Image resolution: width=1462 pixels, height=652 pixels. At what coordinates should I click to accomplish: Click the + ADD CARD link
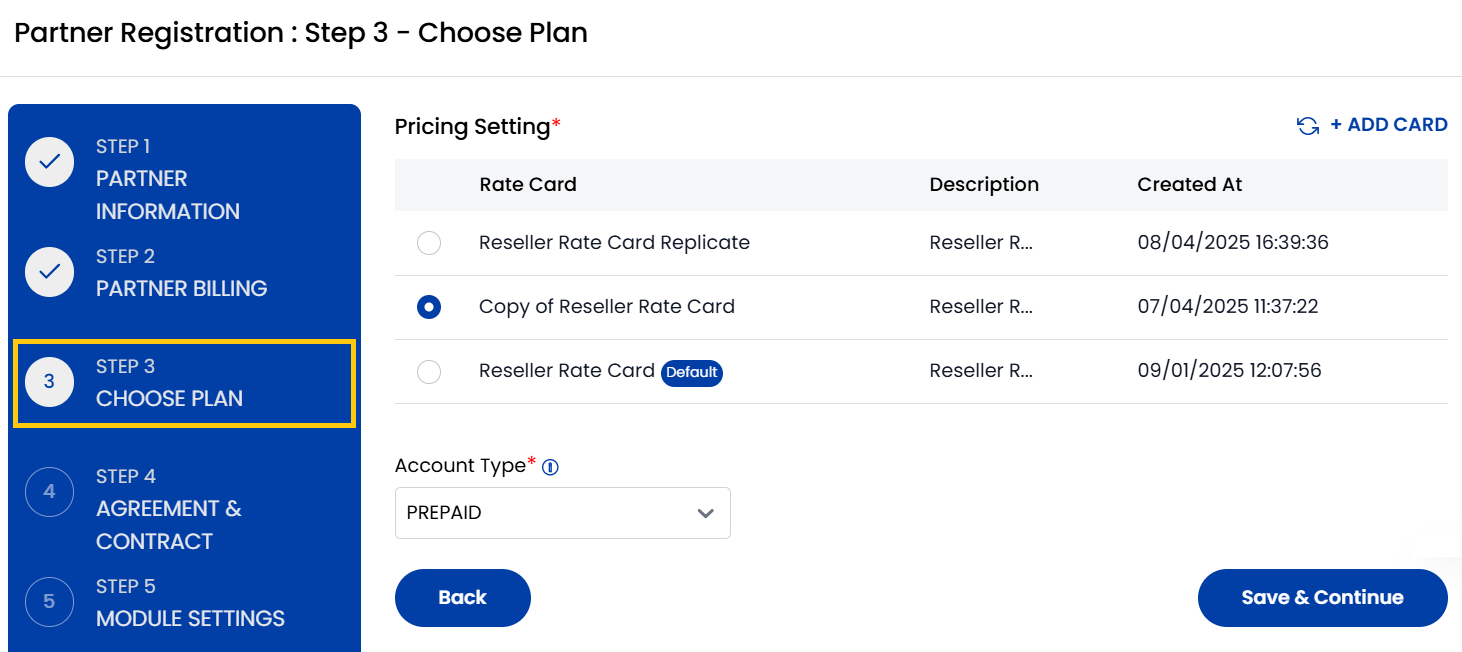[1388, 125]
